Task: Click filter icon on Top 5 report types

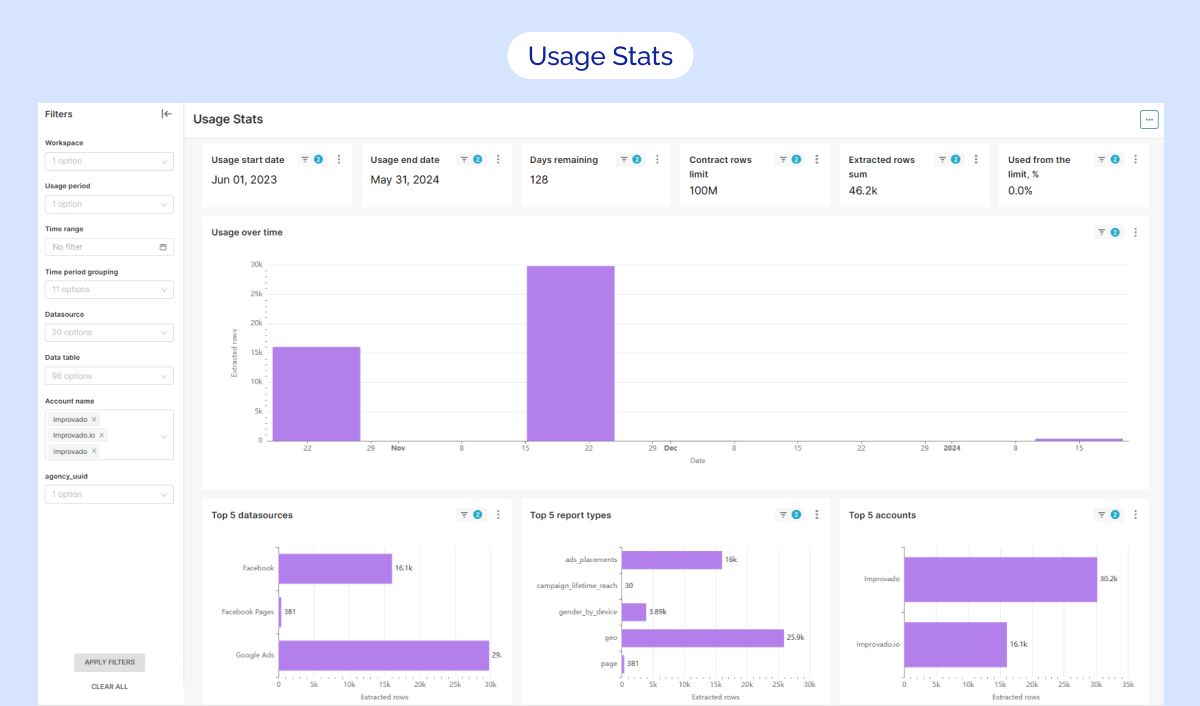Action: (783, 515)
